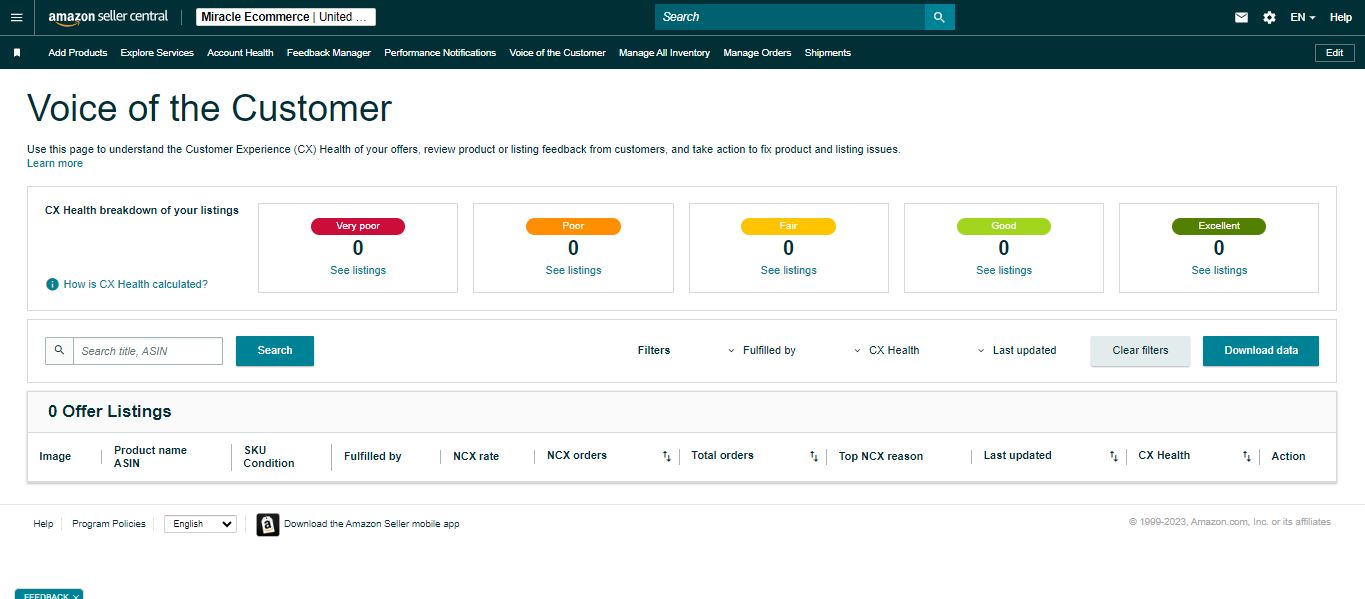Image resolution: width=1365 pixels, height=599 pixels.
Task: Click the Fulfilled by column header
Action: tap(373, 456)
